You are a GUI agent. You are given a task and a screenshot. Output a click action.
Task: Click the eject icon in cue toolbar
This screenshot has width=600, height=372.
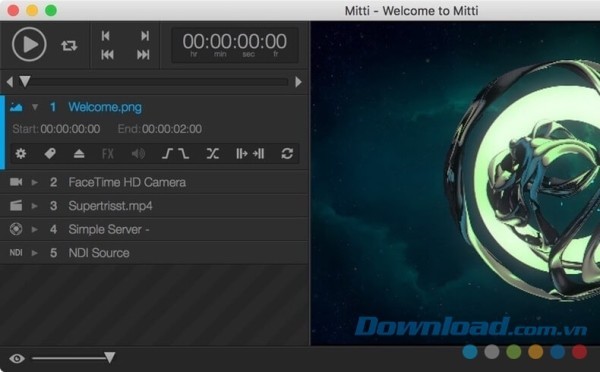coord(79,154)
